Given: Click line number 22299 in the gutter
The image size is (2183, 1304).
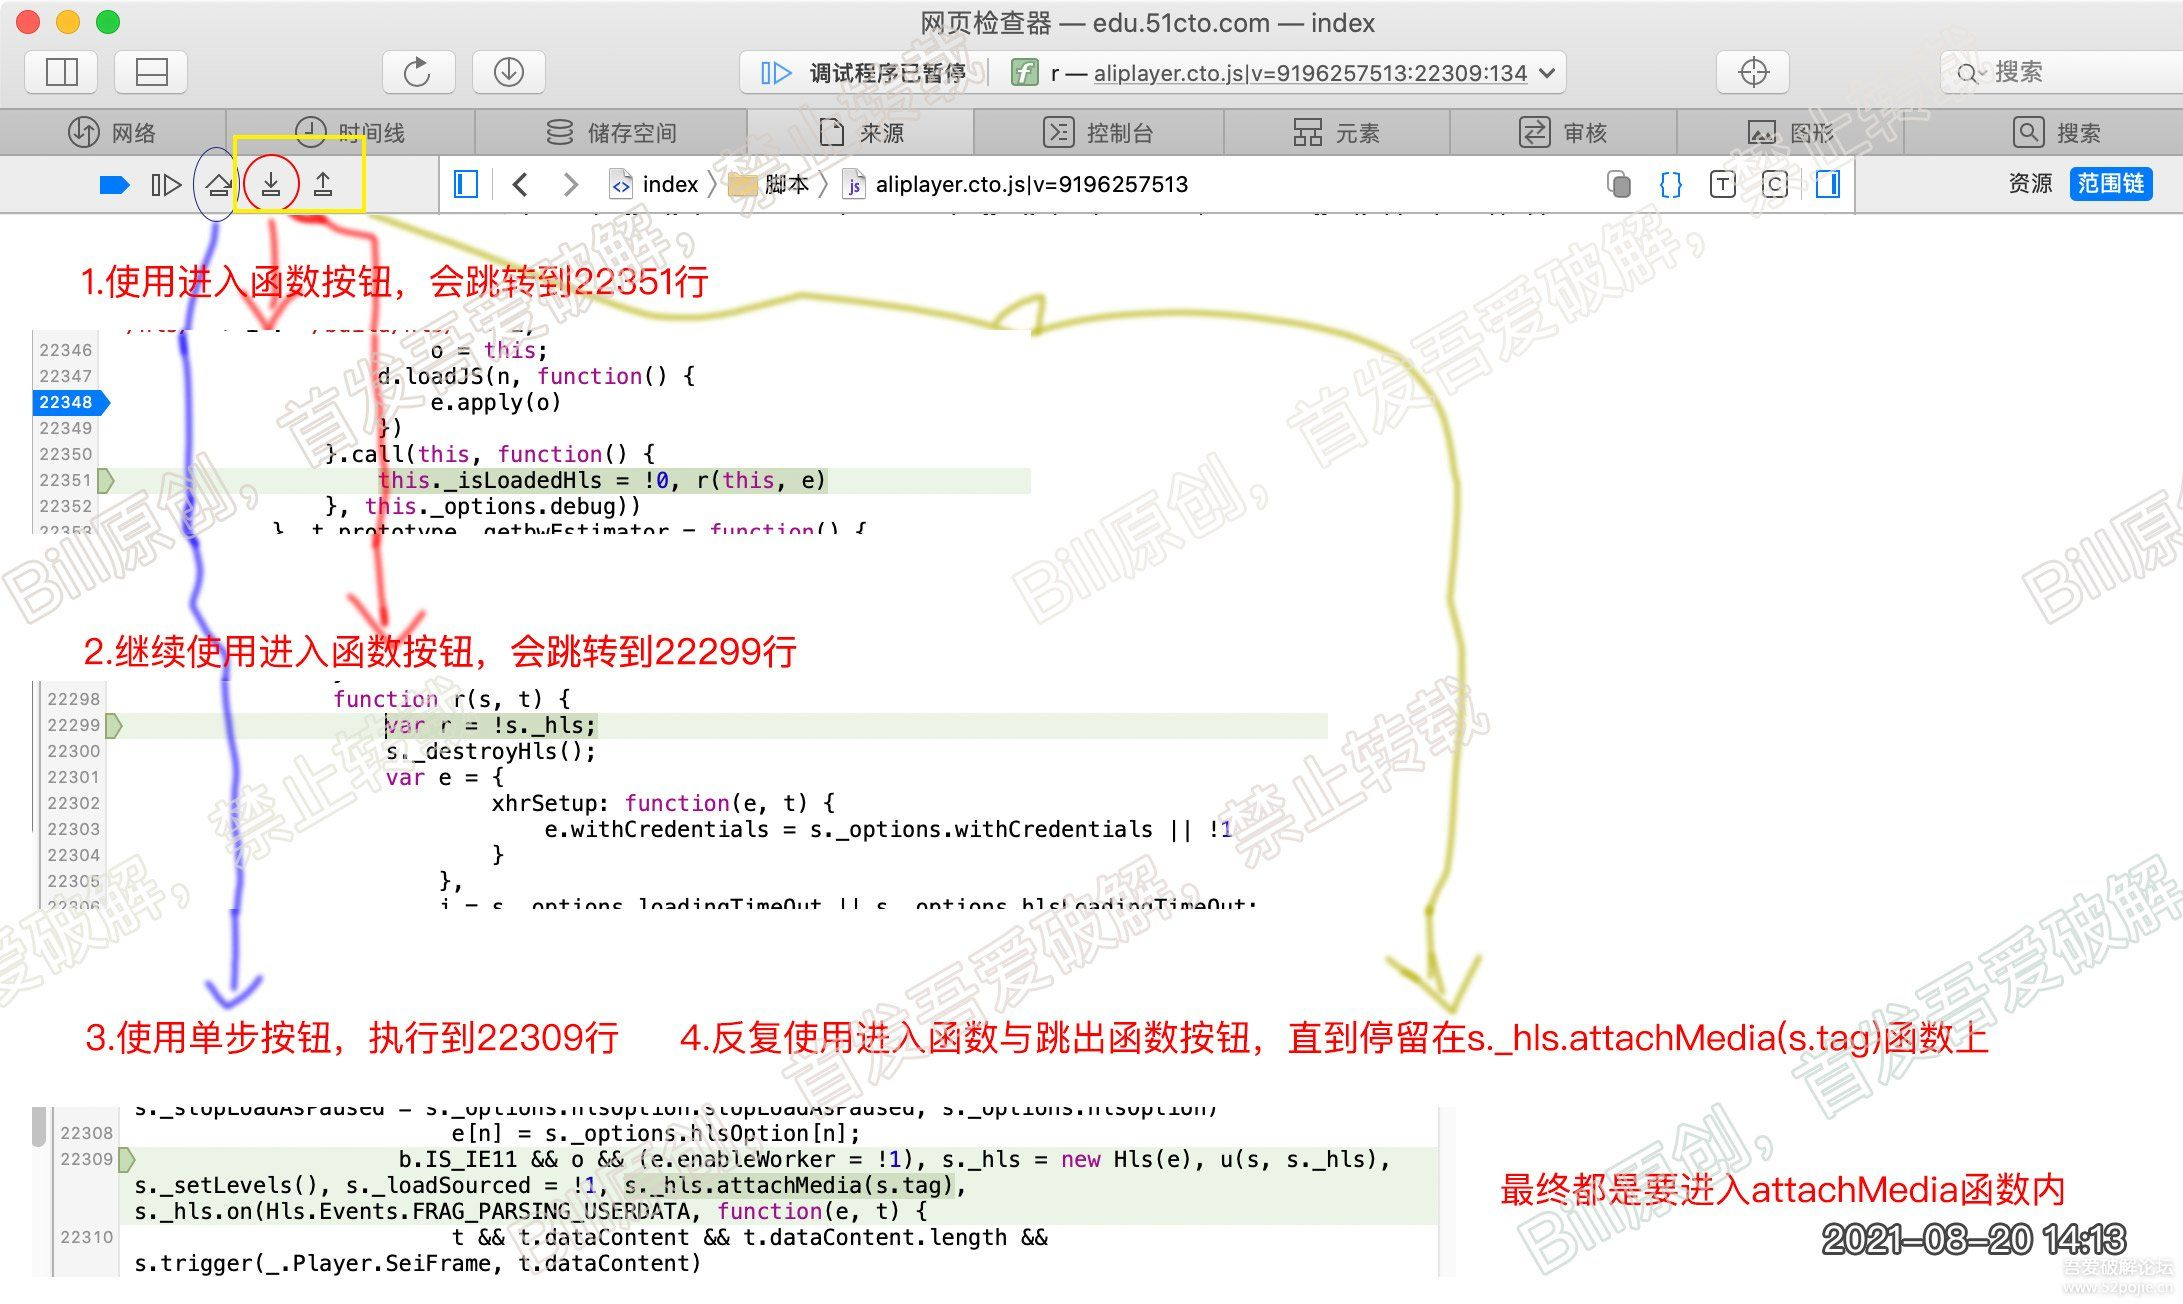Looking at the screenshot, I should 74,725.
